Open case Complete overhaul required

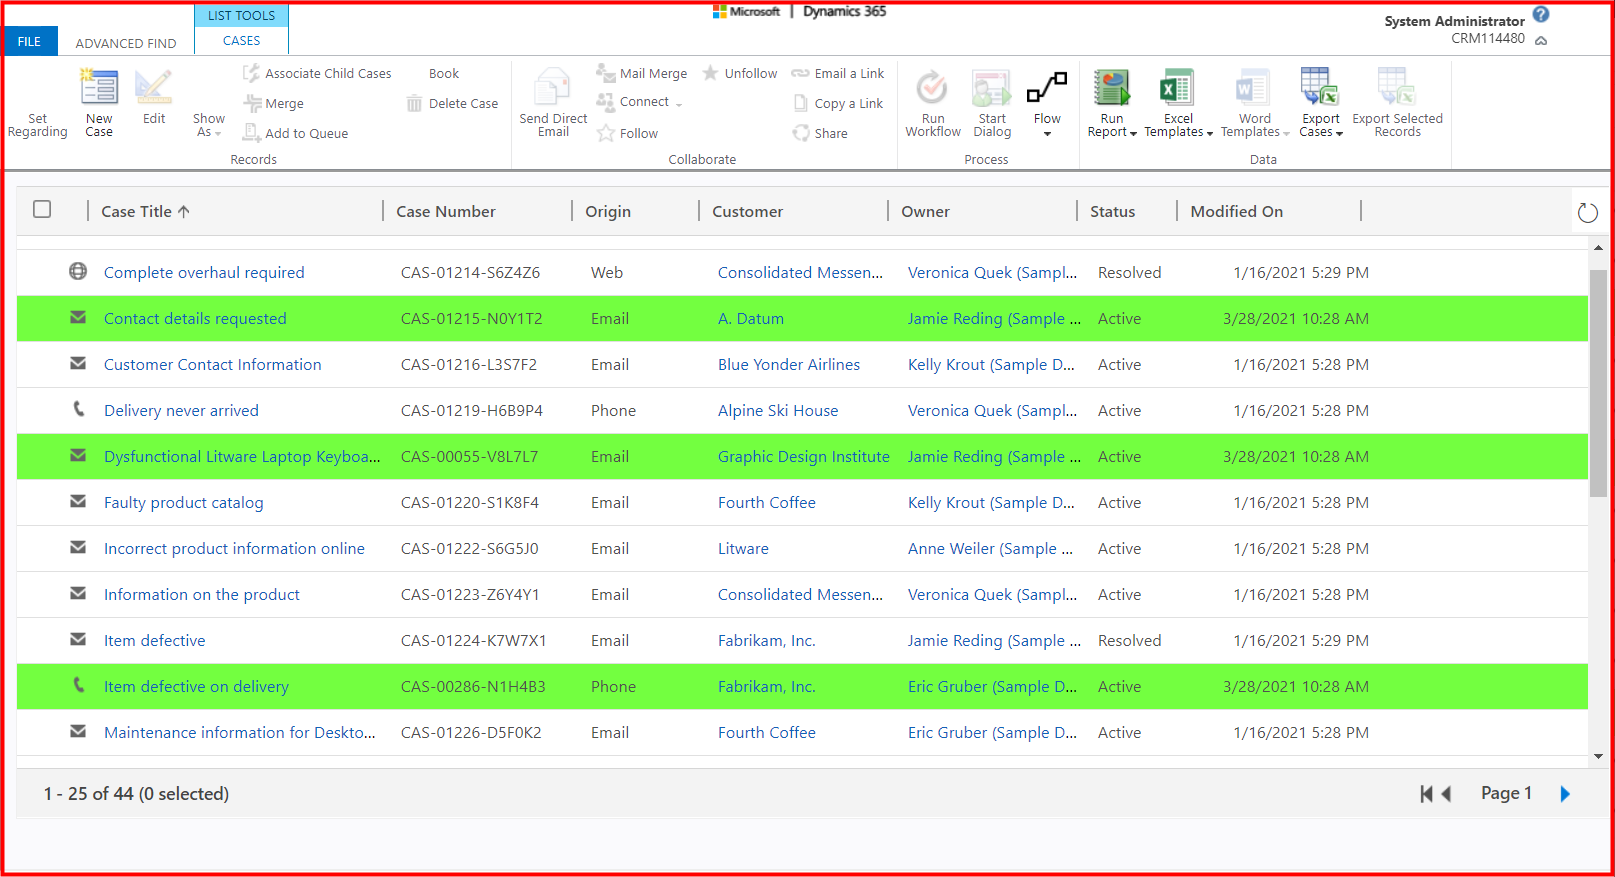click(x=204, y=272)
